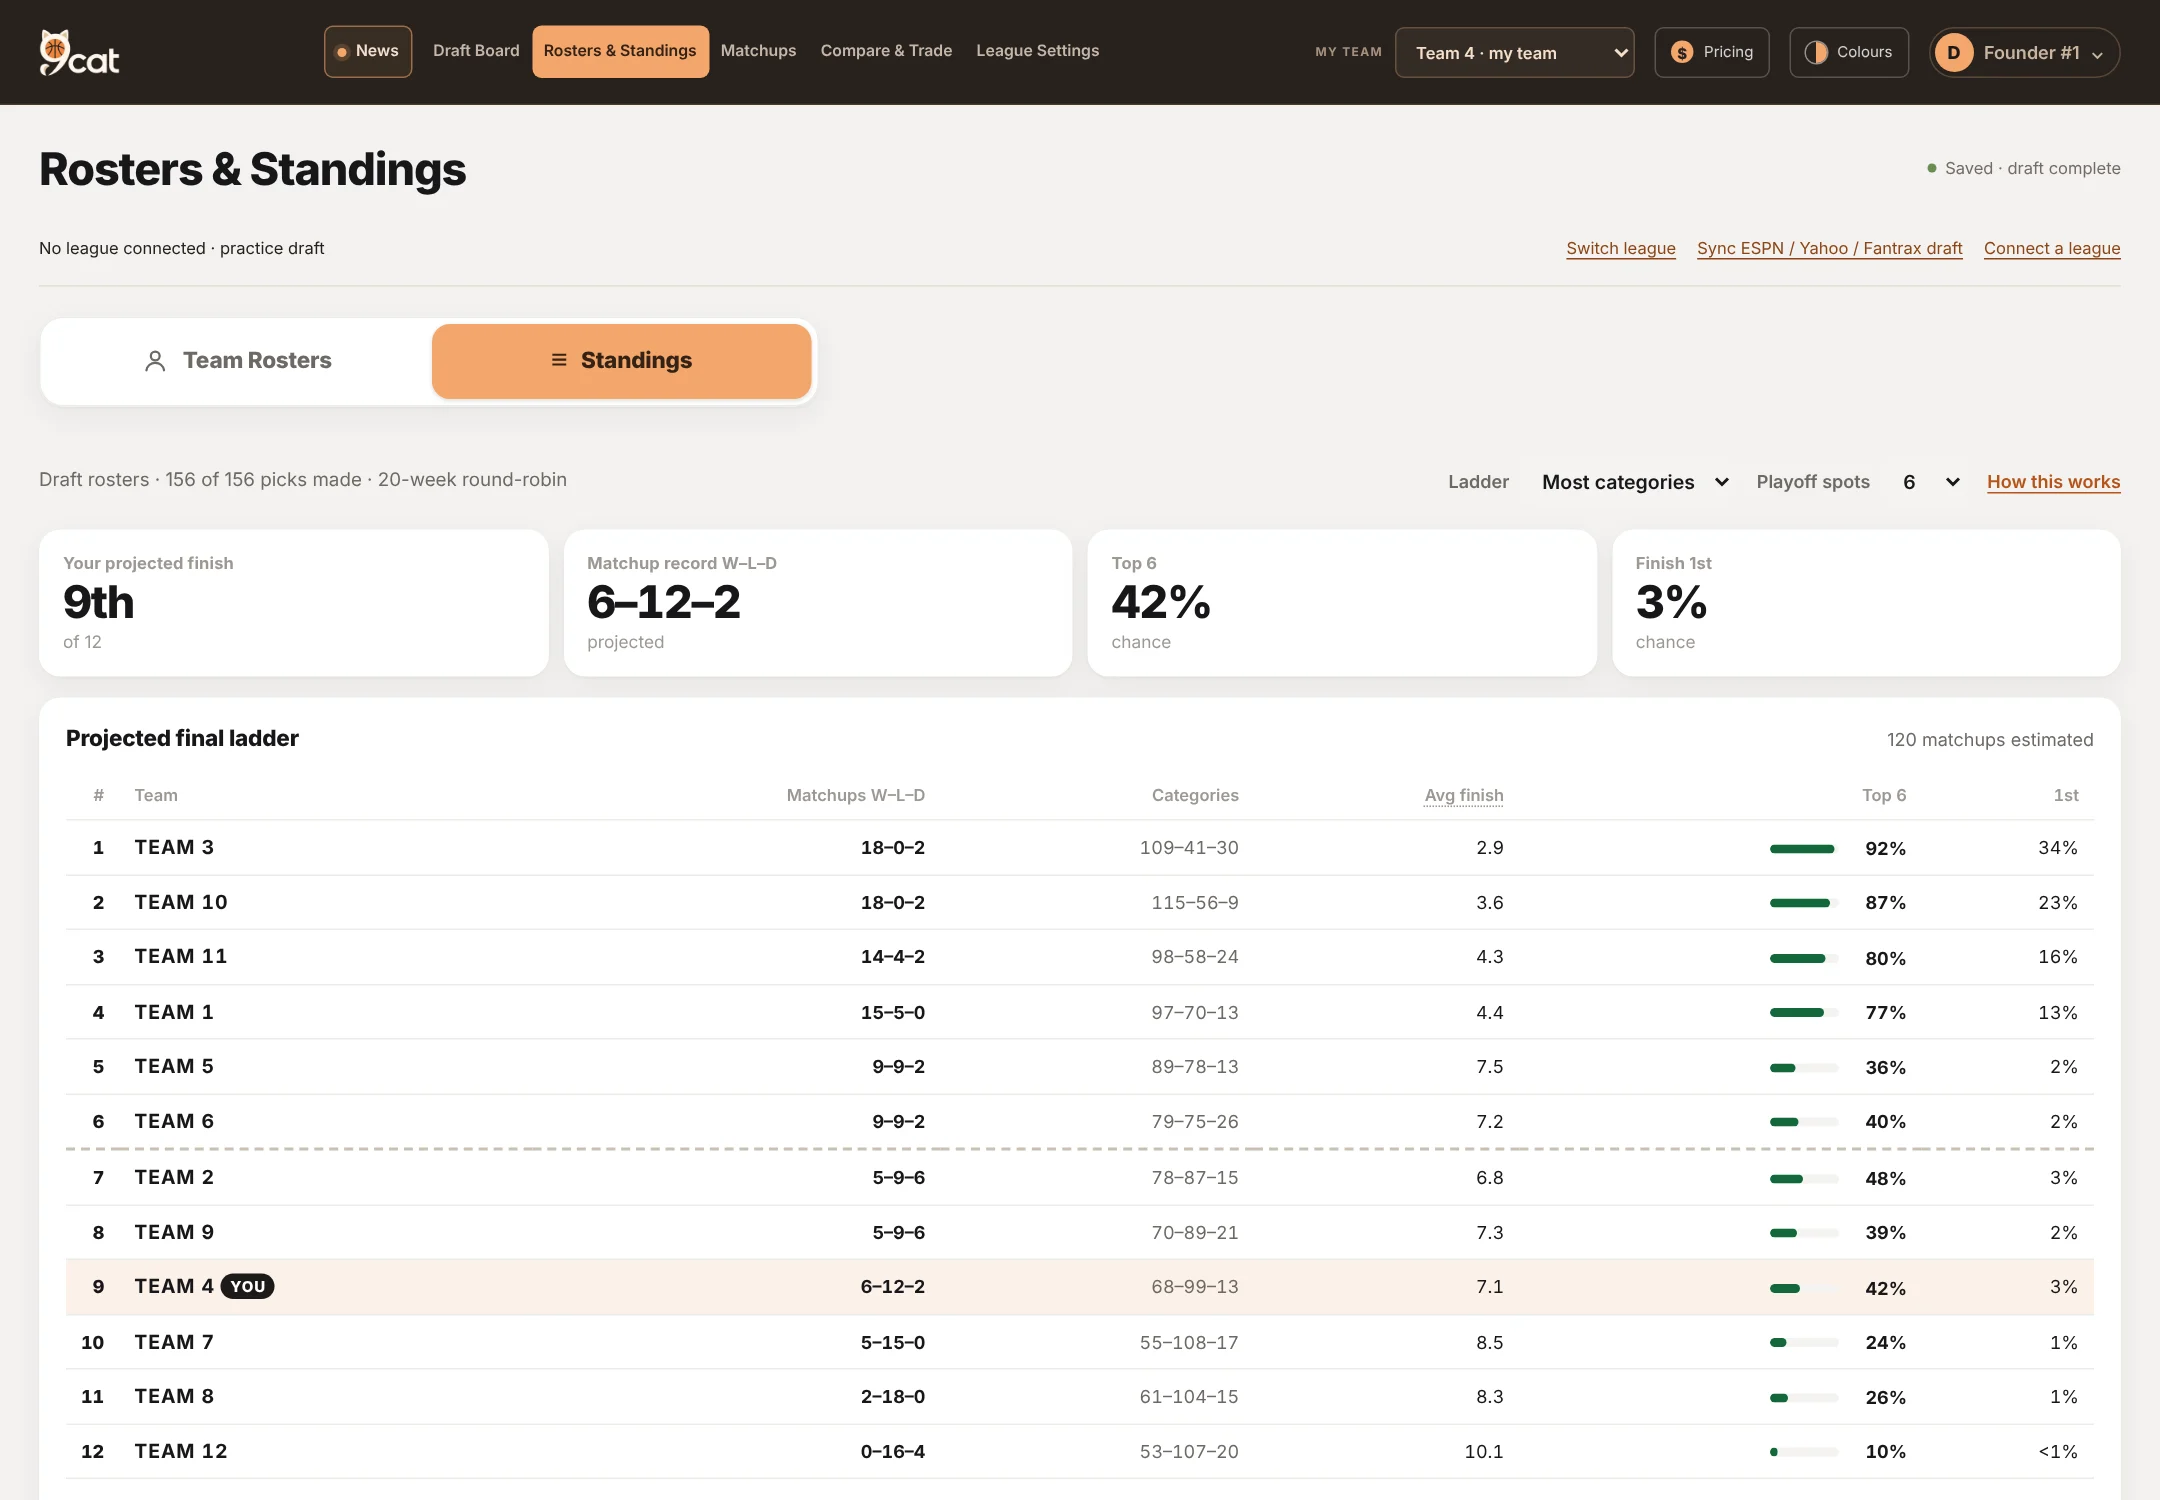Click the list icon in Standings tab
This screenshot has width=2160, height=1500.
click(x=559, y=360)
